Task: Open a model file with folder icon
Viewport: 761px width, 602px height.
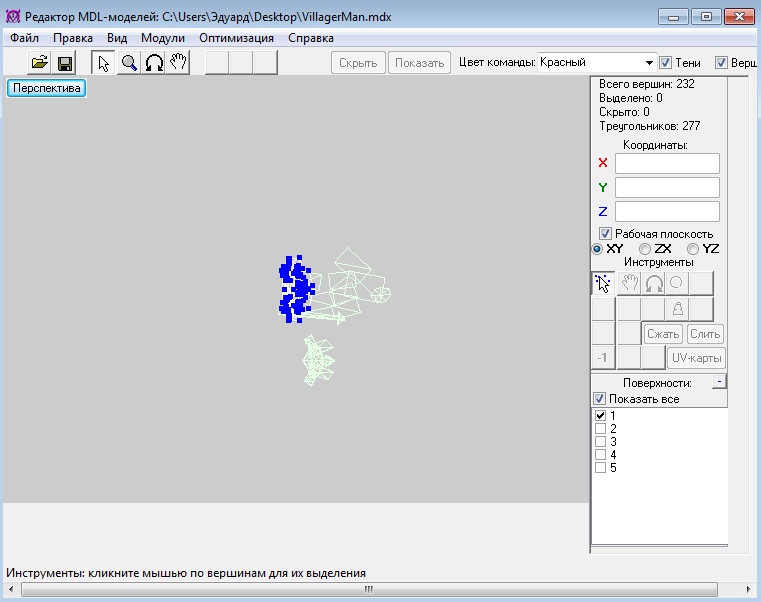Action: click(40, 63)
